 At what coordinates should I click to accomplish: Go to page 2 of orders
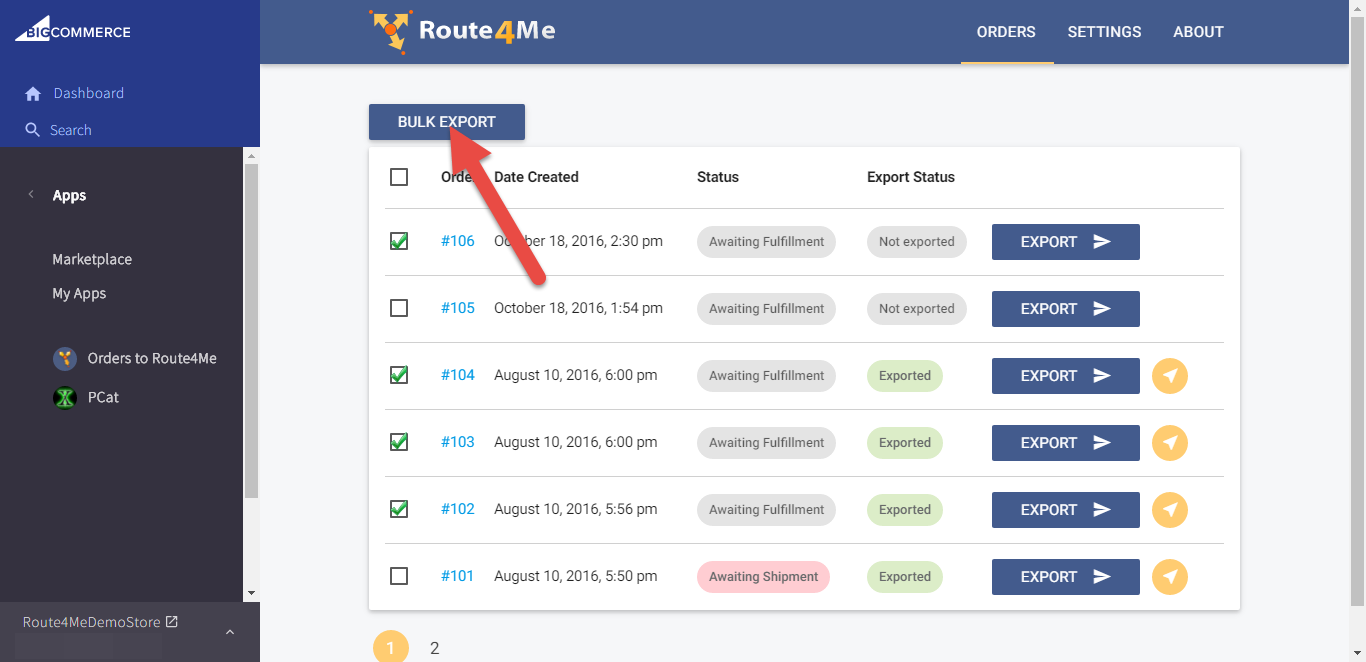click(x=434, y=648)
